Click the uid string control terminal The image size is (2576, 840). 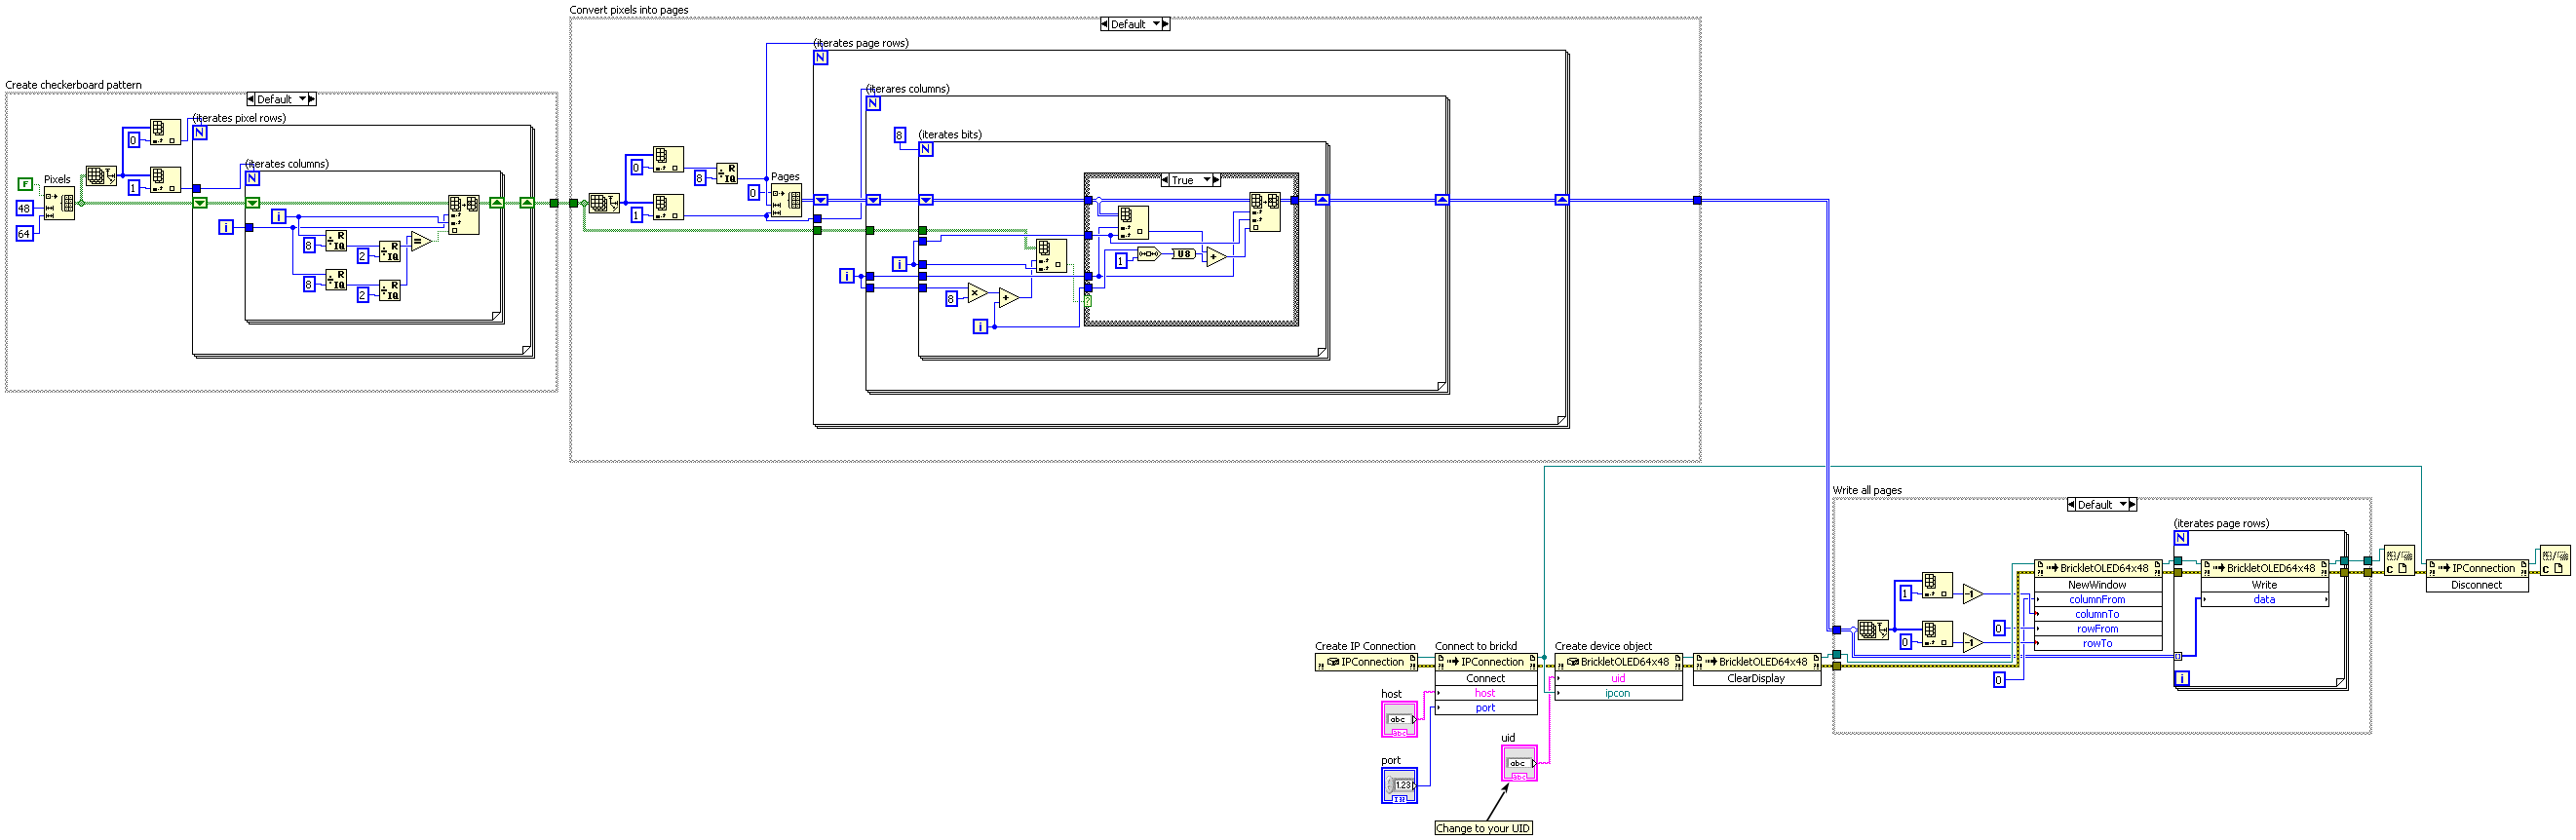point(1519,763)
